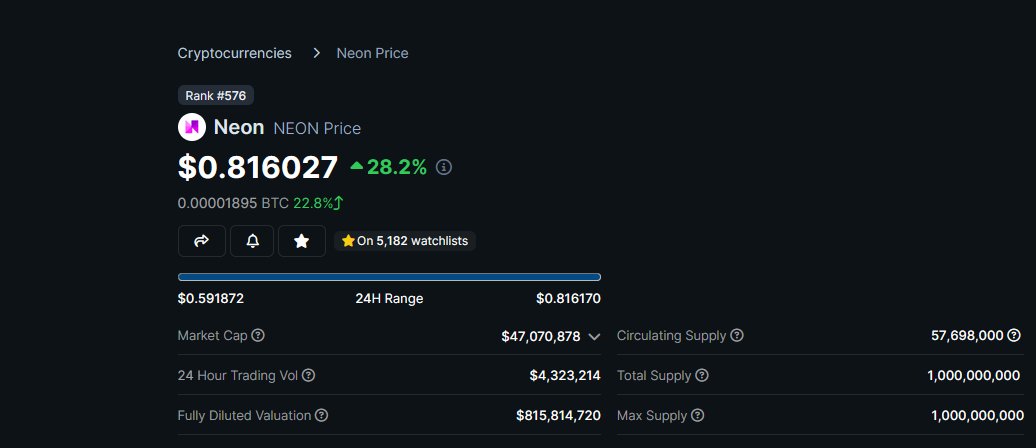Click the market cap value $47,070,878
This screenshot has height=448, width=1036.
[x=540, y=336]
